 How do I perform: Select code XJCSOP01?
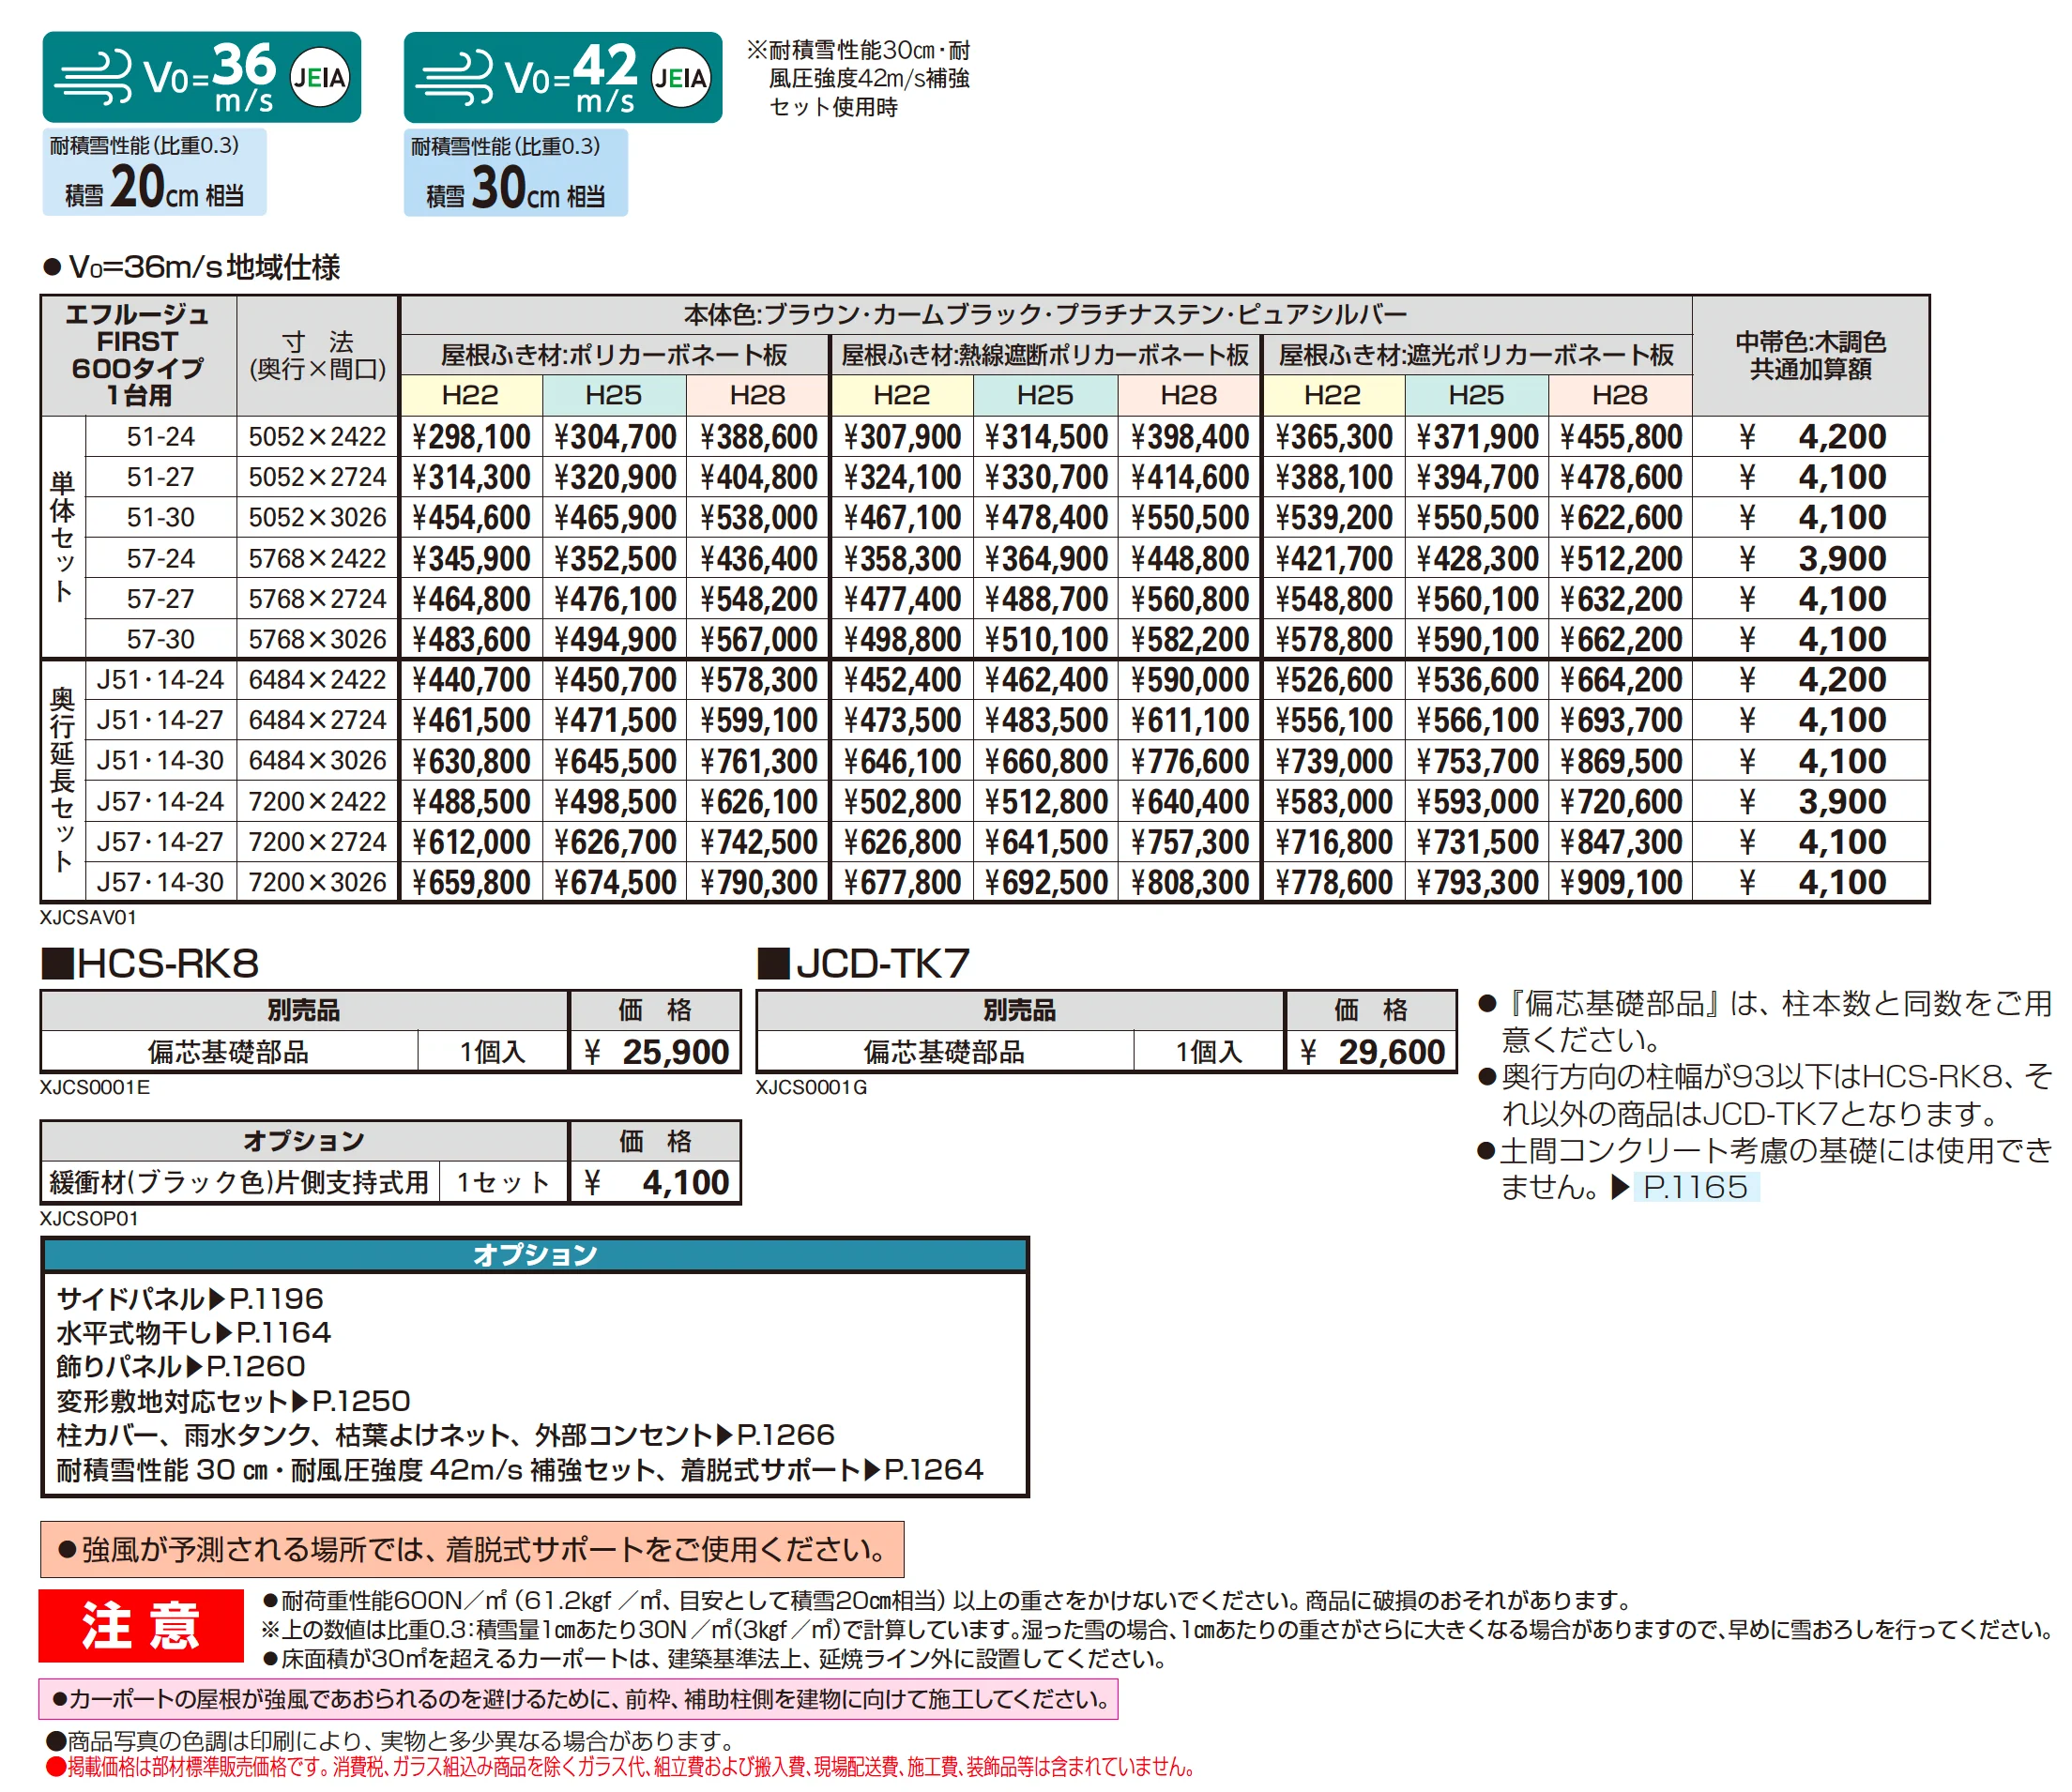(89, 1218)
